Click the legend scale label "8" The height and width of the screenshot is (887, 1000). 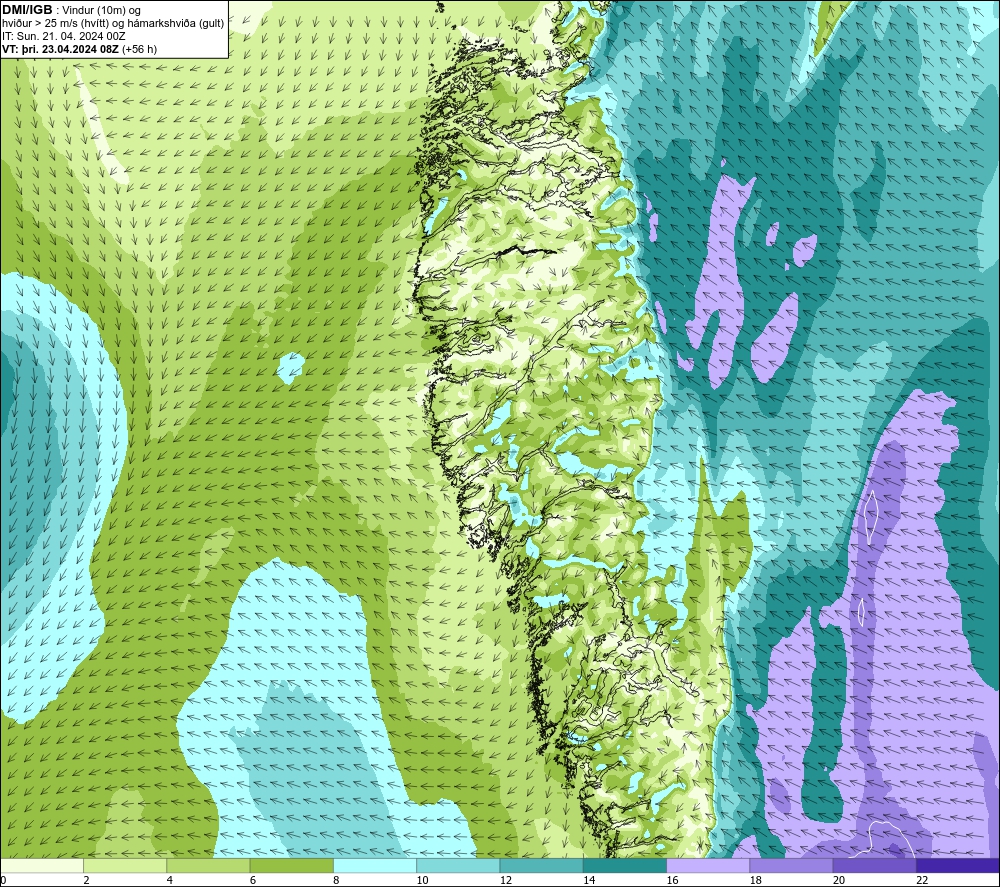pyautogui.click(x=336, y=880)
